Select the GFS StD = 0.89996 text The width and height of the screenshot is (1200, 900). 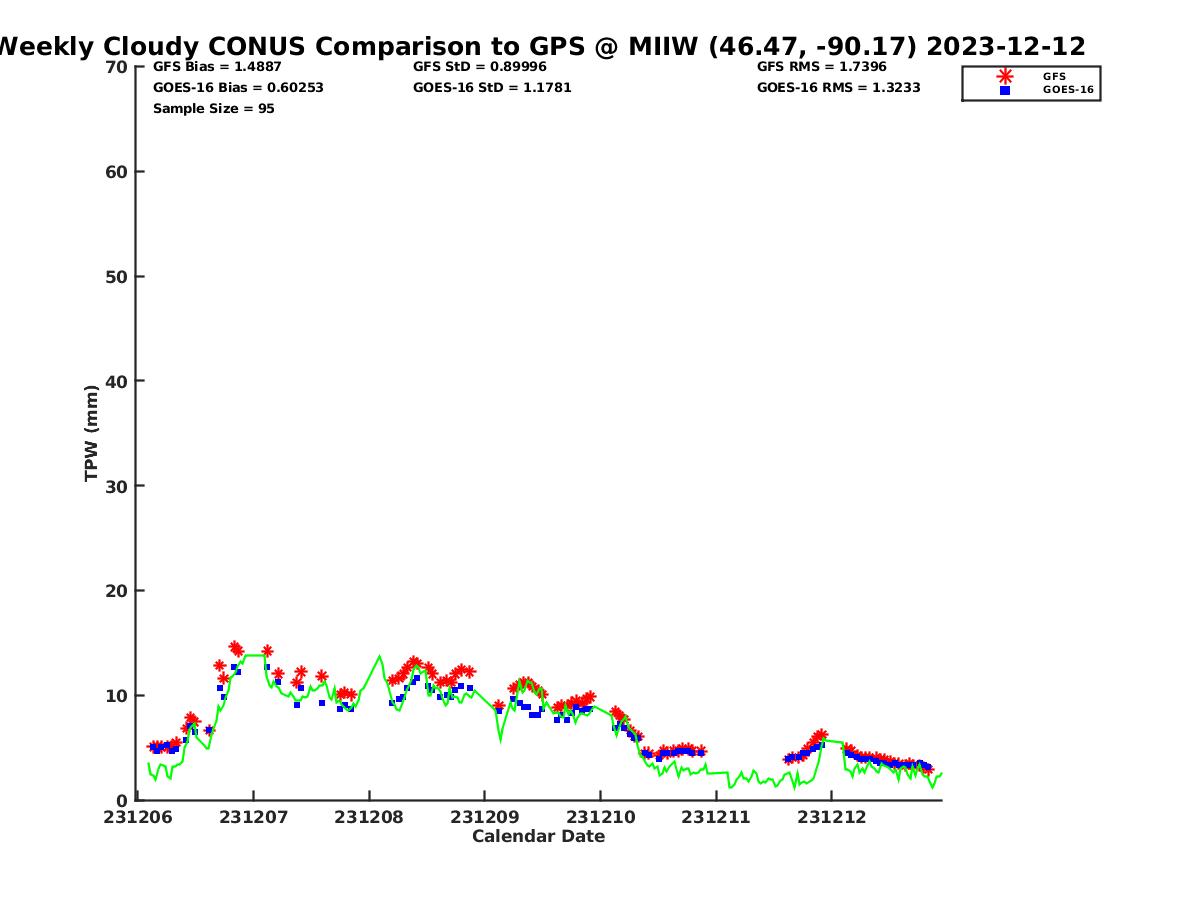coord(479,67)
